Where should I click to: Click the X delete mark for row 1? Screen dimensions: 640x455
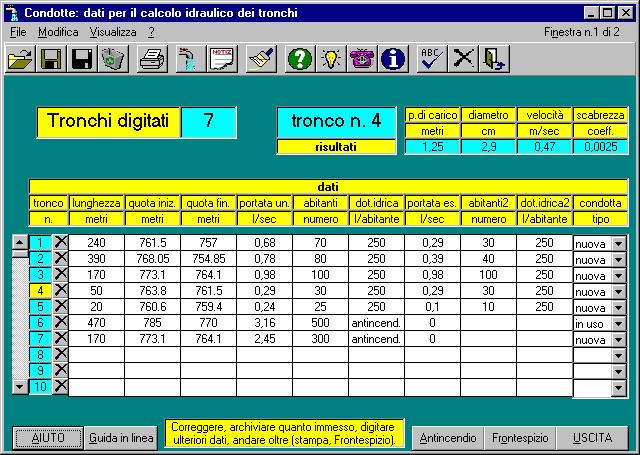(60, 243)
